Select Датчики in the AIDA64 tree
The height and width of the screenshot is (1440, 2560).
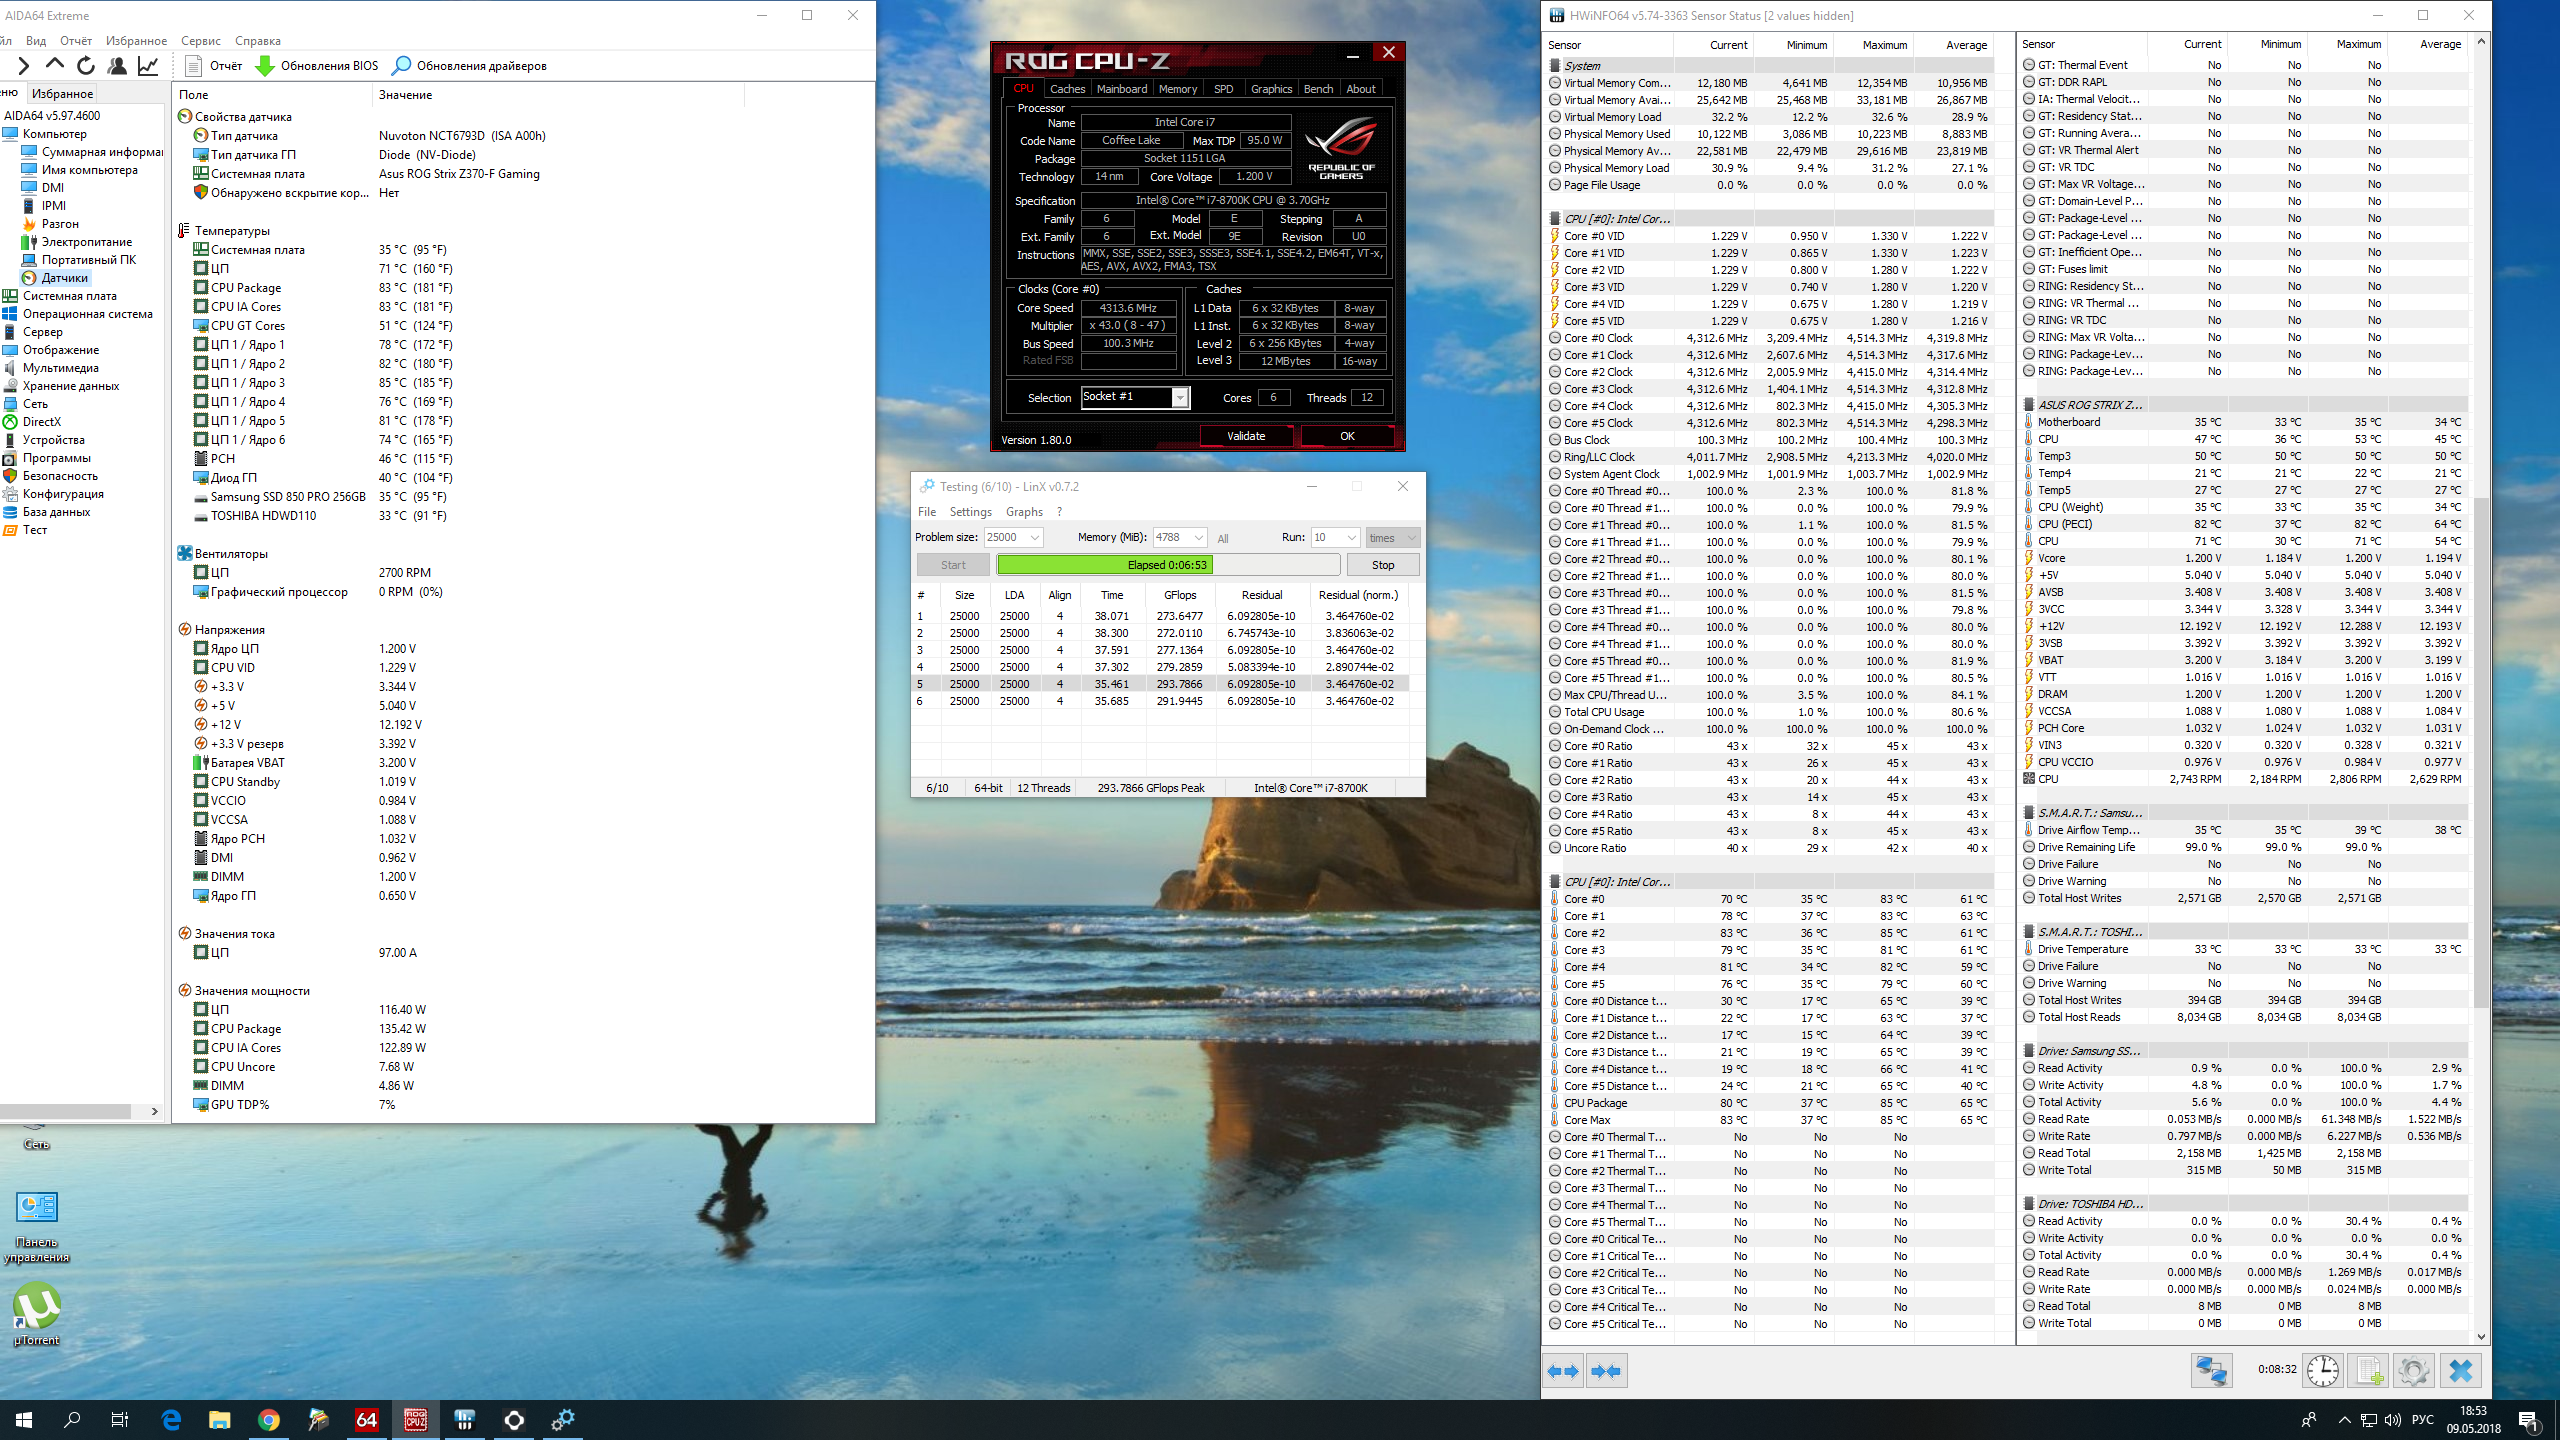(x=64, y=278)
